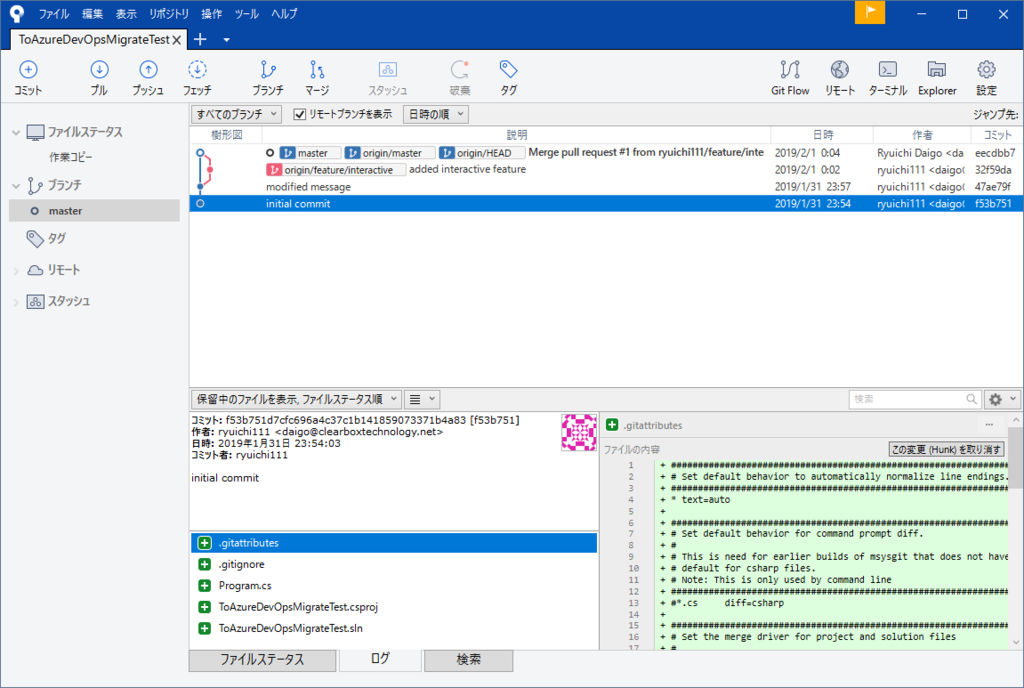This screenshot has width=1024, height=688.
Task: Click the スタッシュ (Stash) toolbar icon
Action: [387, 78]
